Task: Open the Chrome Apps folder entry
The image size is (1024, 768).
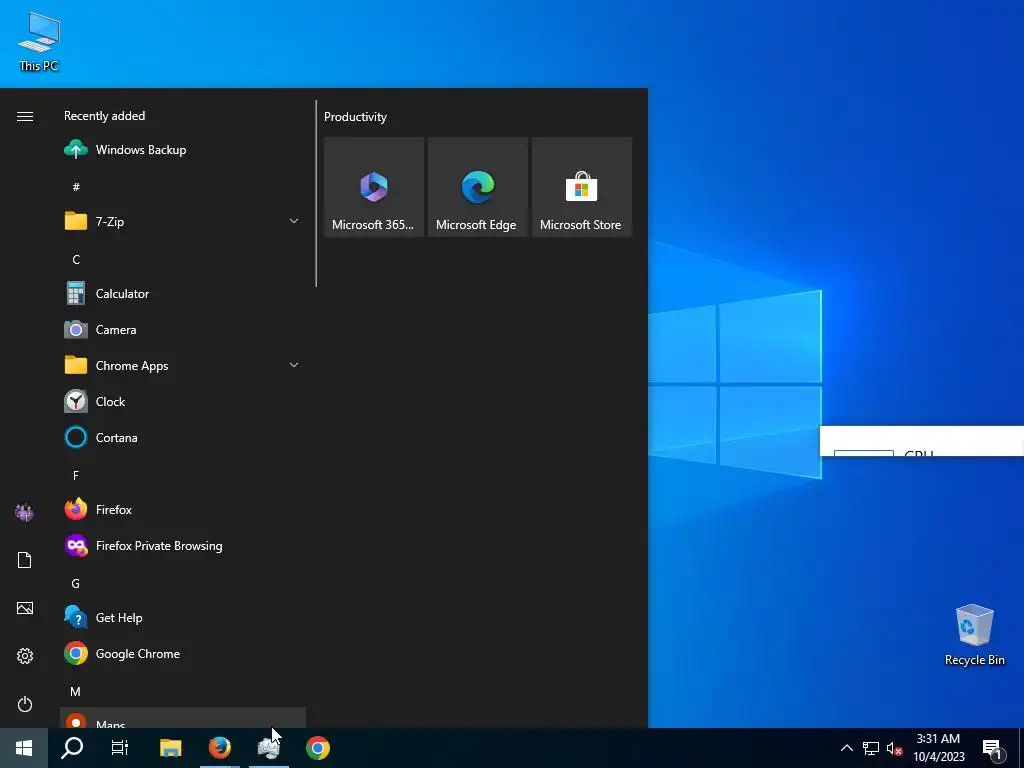Action: [x=182, y=366]
